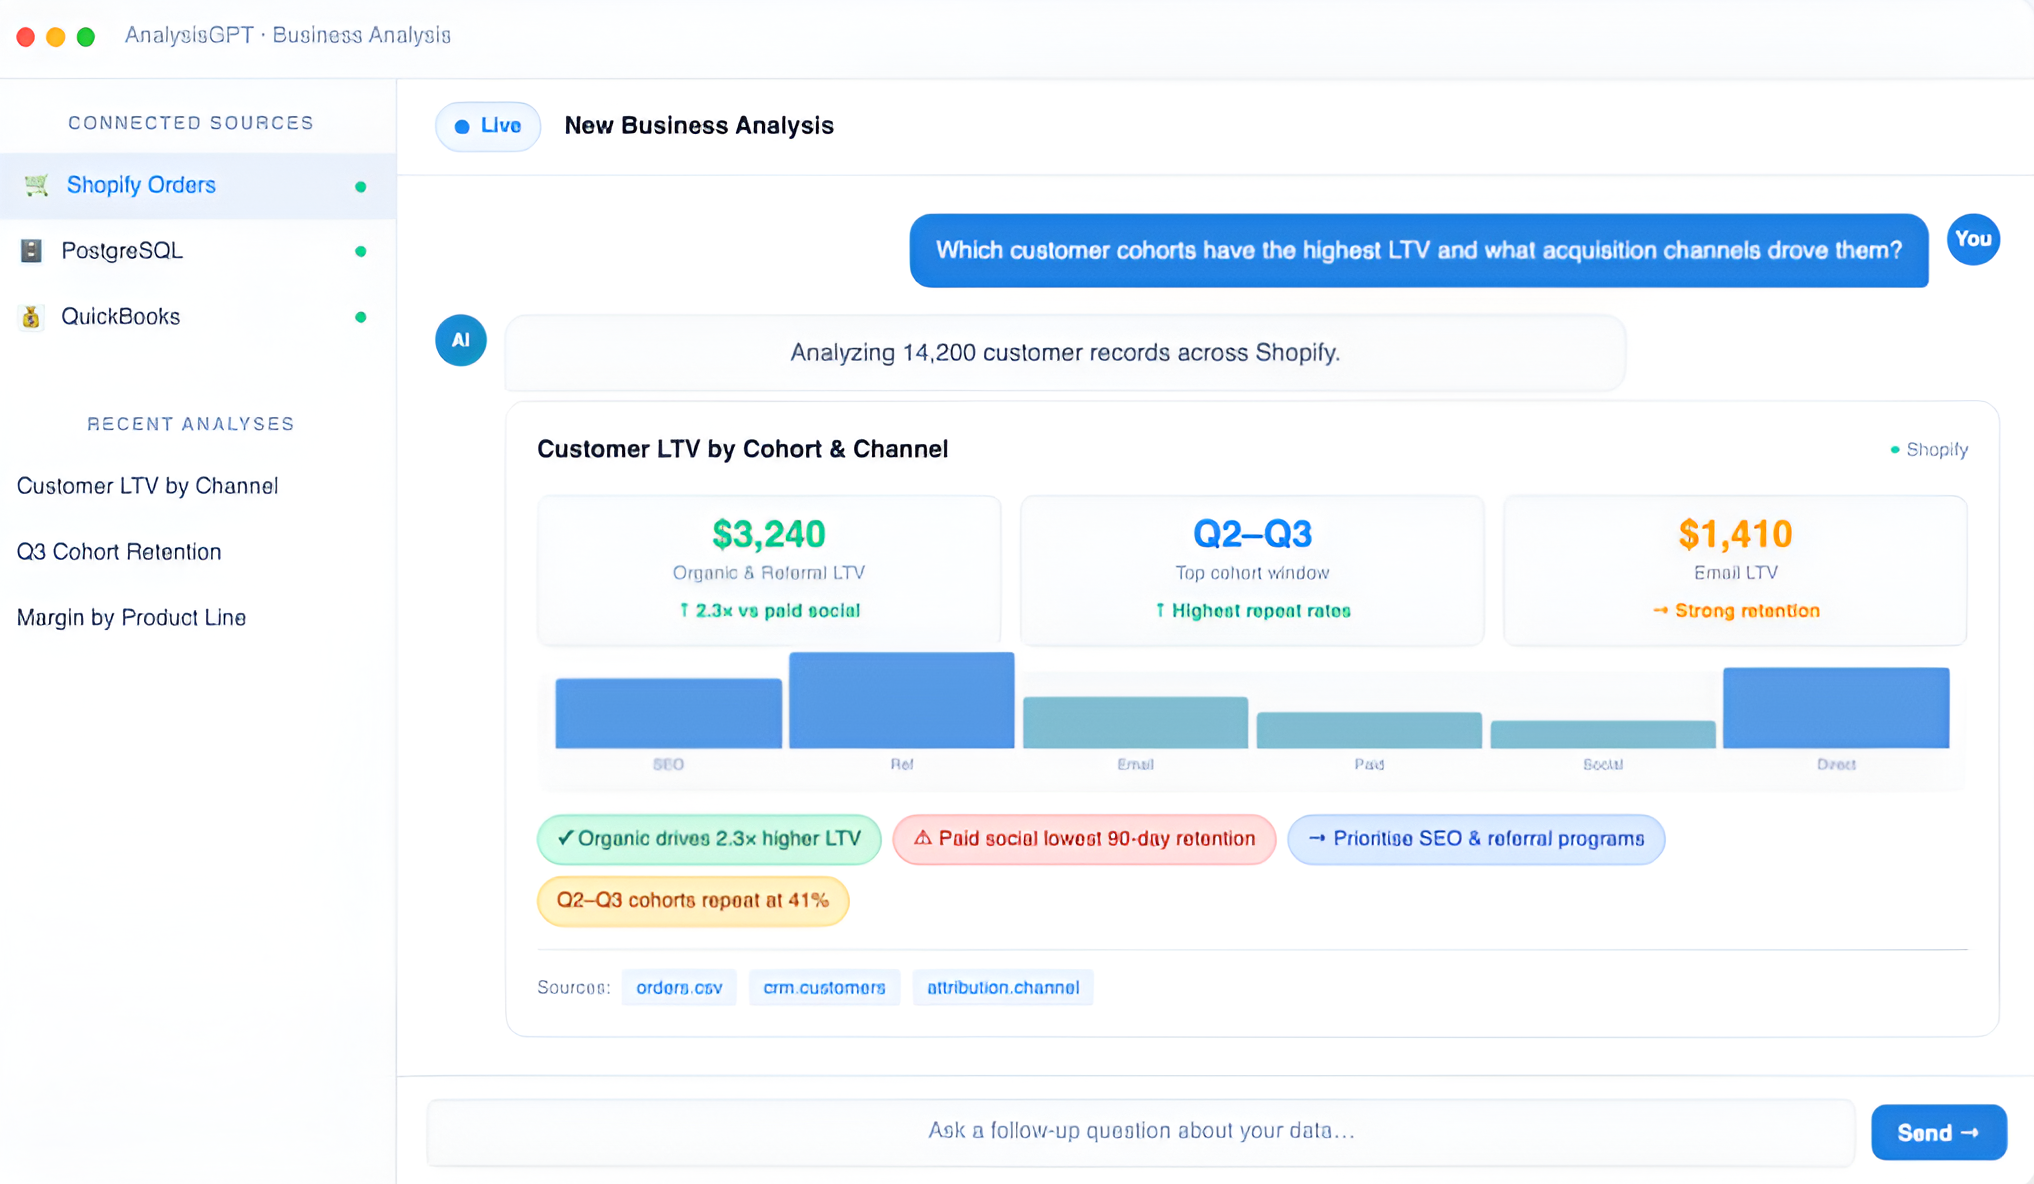Screen dimensions: 2034x1184
Task: Toggle the Shopify Orders connection status dot
Action: coord(360,186)
